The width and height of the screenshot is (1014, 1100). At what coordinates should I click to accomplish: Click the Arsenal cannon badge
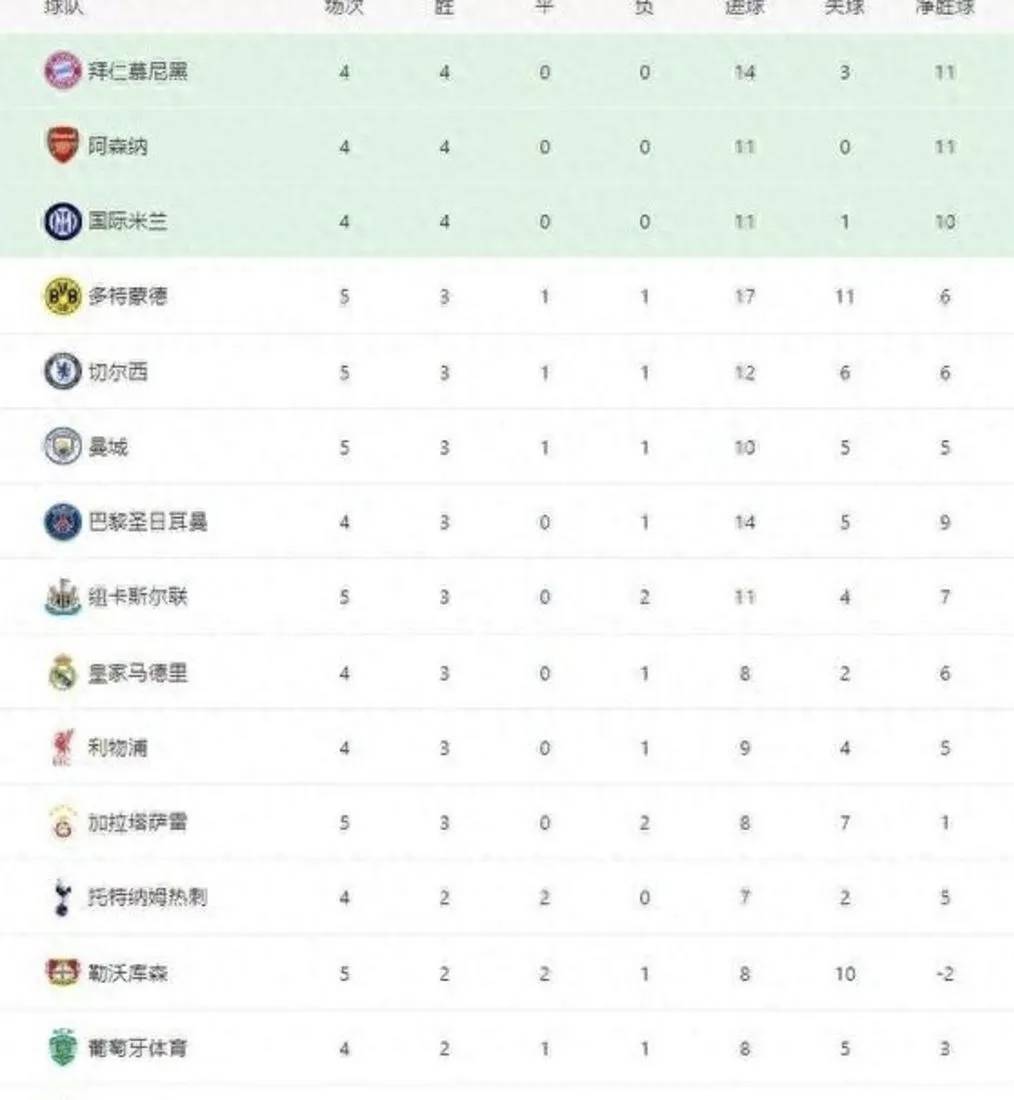62,146
